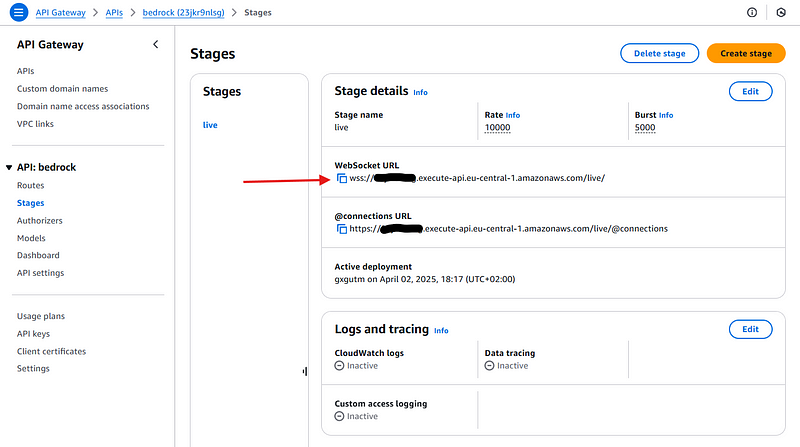Open APIs in sidebar
This screenshot has width=800, height=447.
click(26, 71)
